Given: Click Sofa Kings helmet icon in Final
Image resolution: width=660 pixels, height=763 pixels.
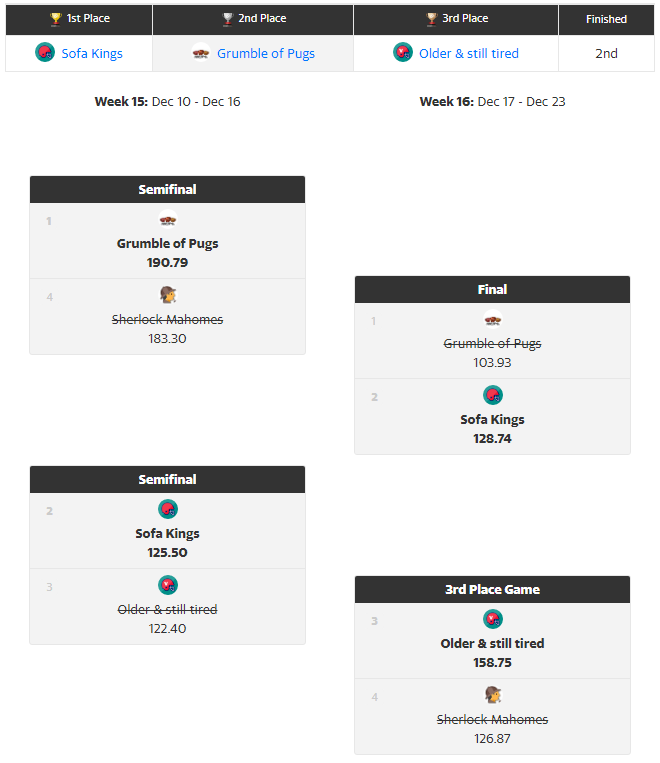Looking at the screenshot, I should point(492,395).
